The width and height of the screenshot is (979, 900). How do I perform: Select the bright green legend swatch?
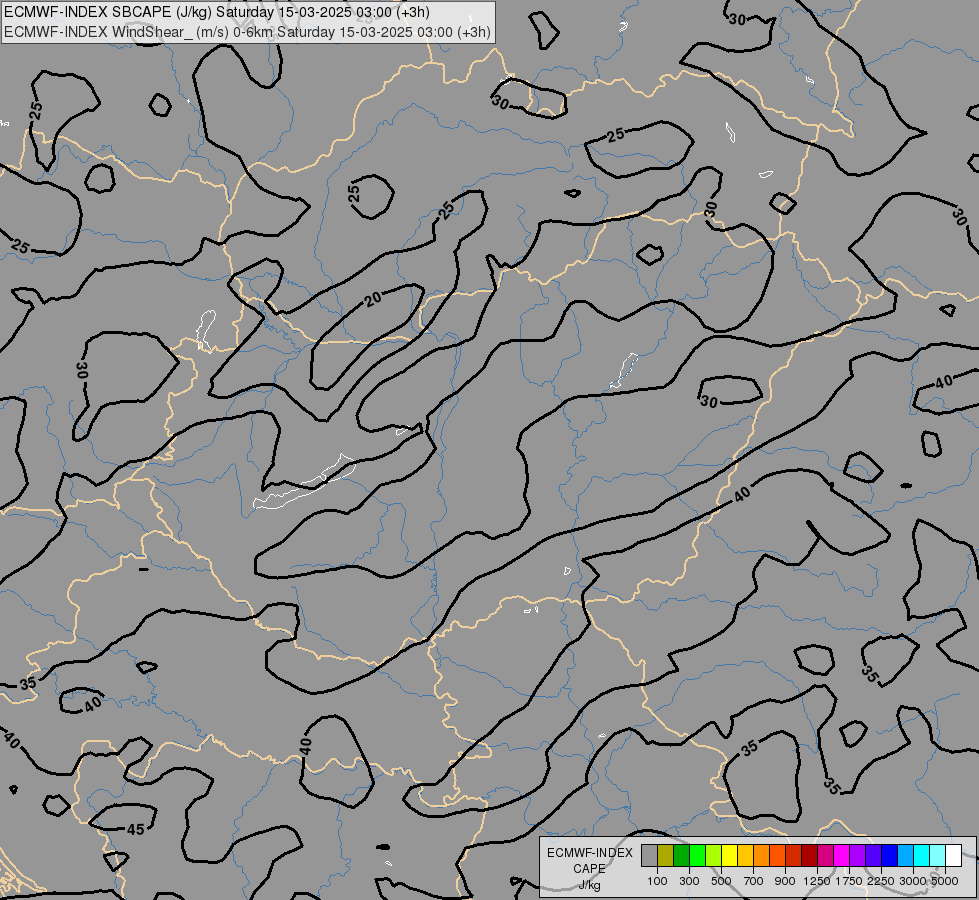pos(697,856)
